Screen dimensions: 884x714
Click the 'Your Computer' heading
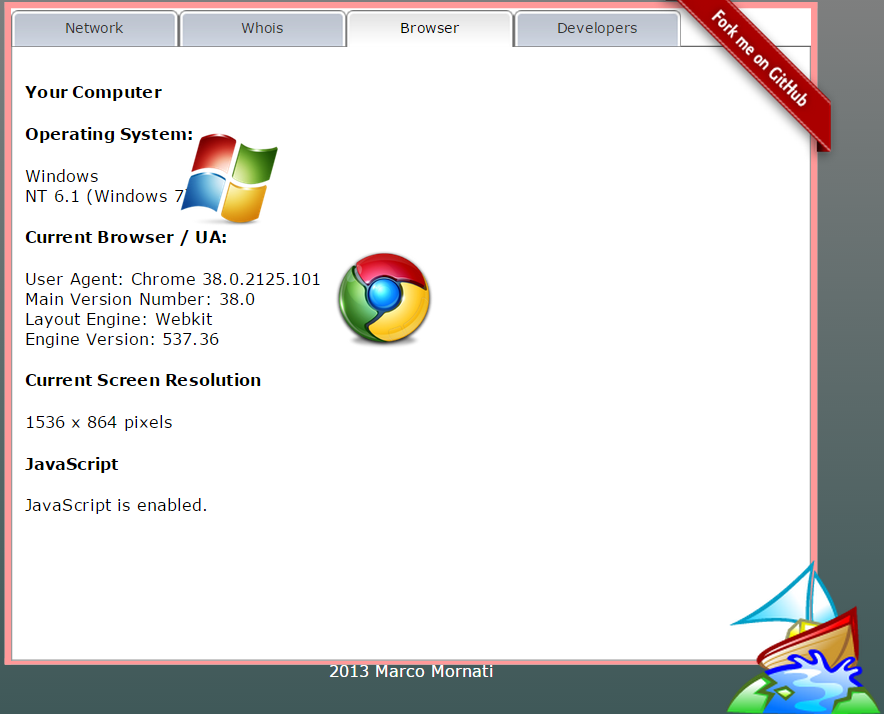[x=94, y=92]
